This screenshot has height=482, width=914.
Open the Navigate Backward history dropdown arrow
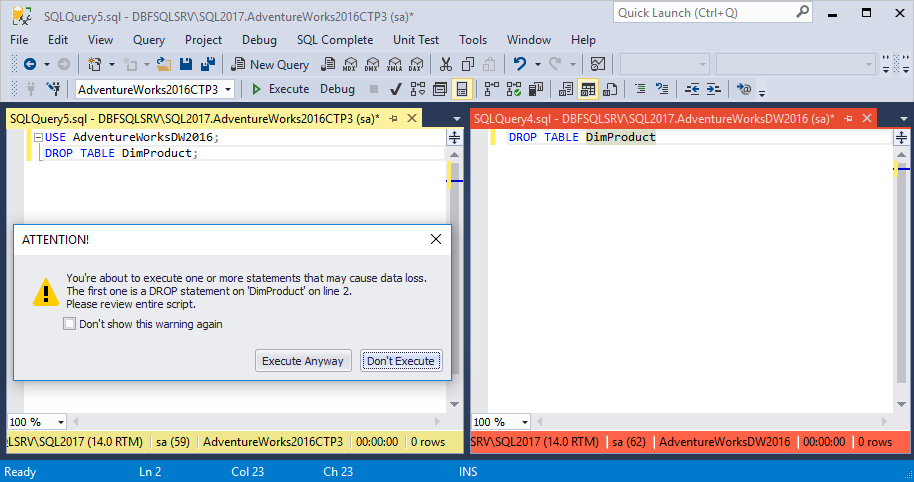(x=47, y=64)
